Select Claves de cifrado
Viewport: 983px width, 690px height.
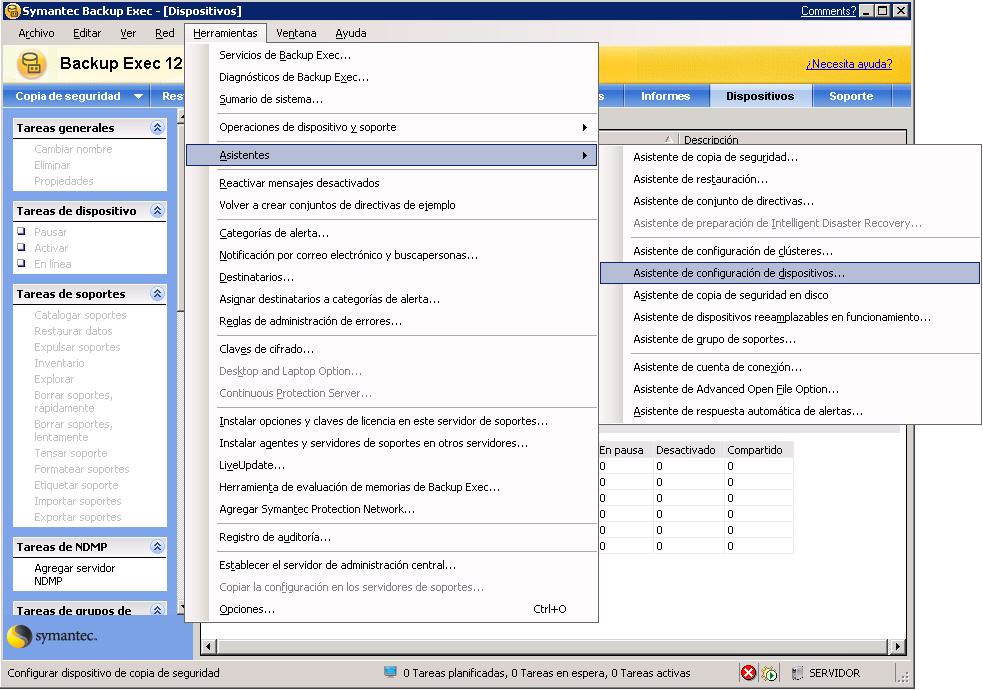click(391, 349)
